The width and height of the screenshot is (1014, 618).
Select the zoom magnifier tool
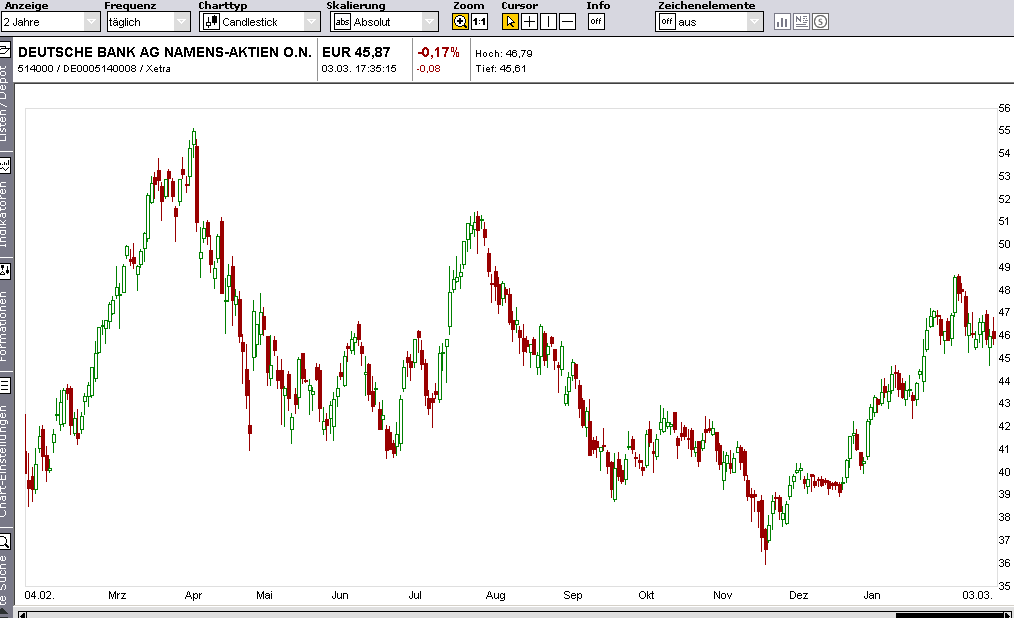pos(458,20)
